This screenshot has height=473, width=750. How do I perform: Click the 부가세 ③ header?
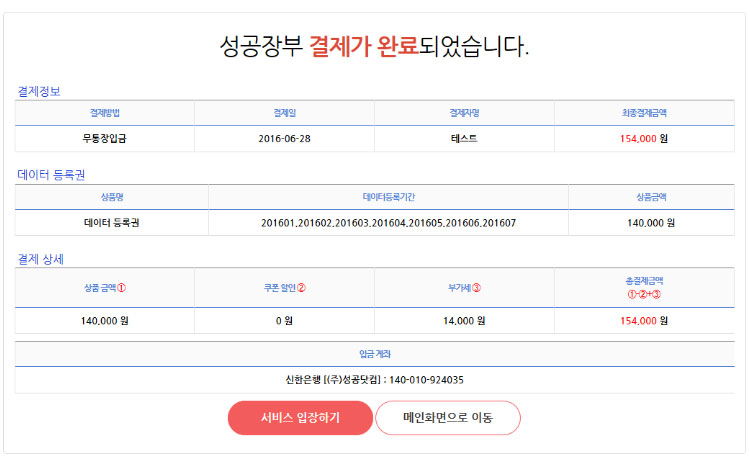tap(464, 288)
